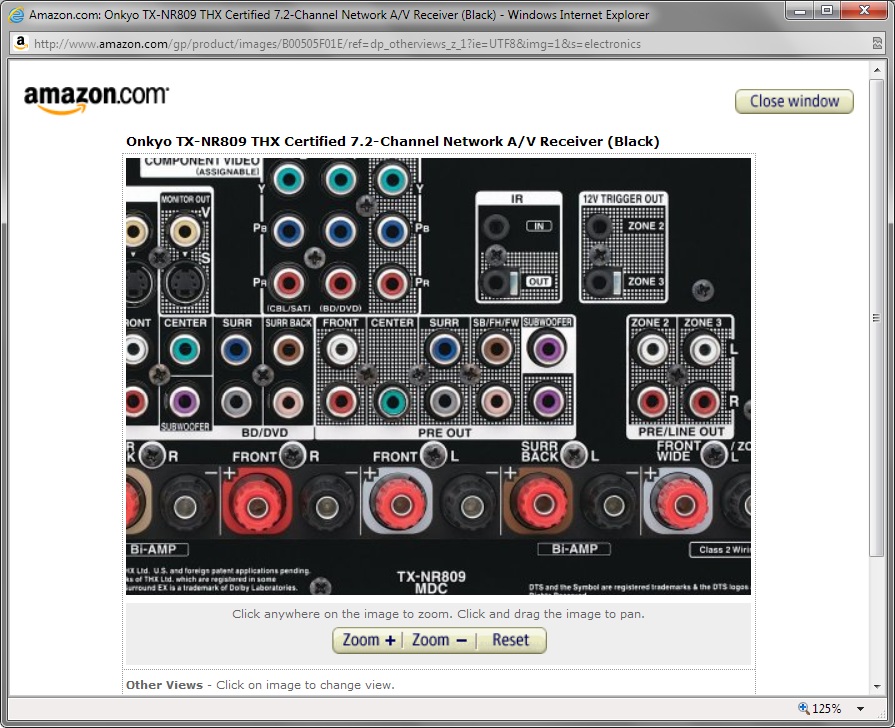Close the Internet Explorer window
895x728 pixels.
[864, 11]
